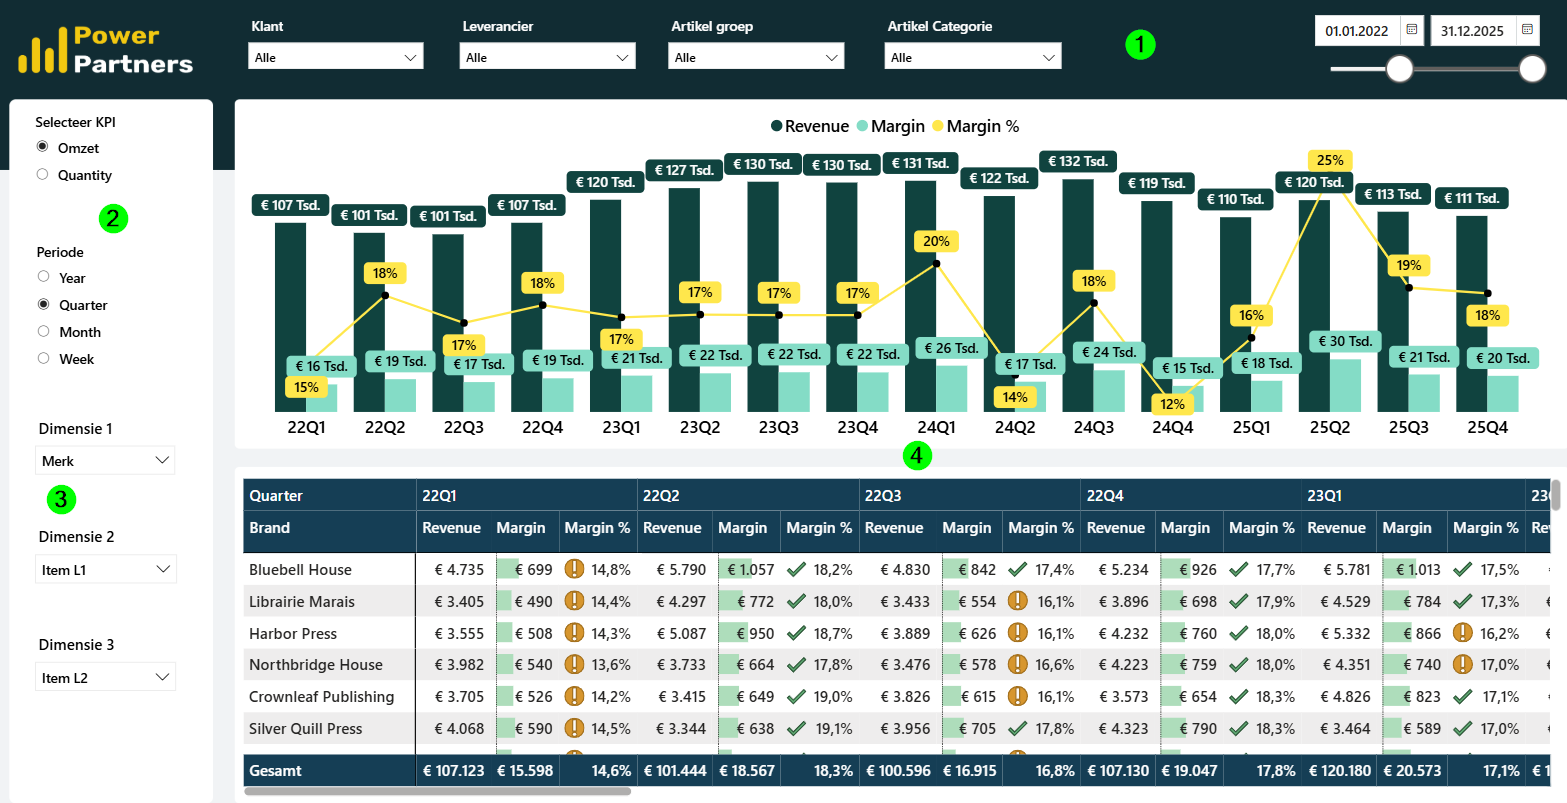This screenshot has width=1567, height=803.
Task: Click the right handle of date slider
Action: click(1532, 69)
